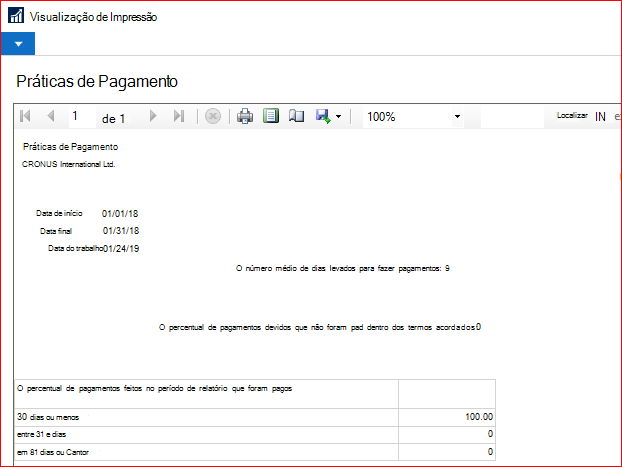Select the work date 01/24/19

coord(121,249)
